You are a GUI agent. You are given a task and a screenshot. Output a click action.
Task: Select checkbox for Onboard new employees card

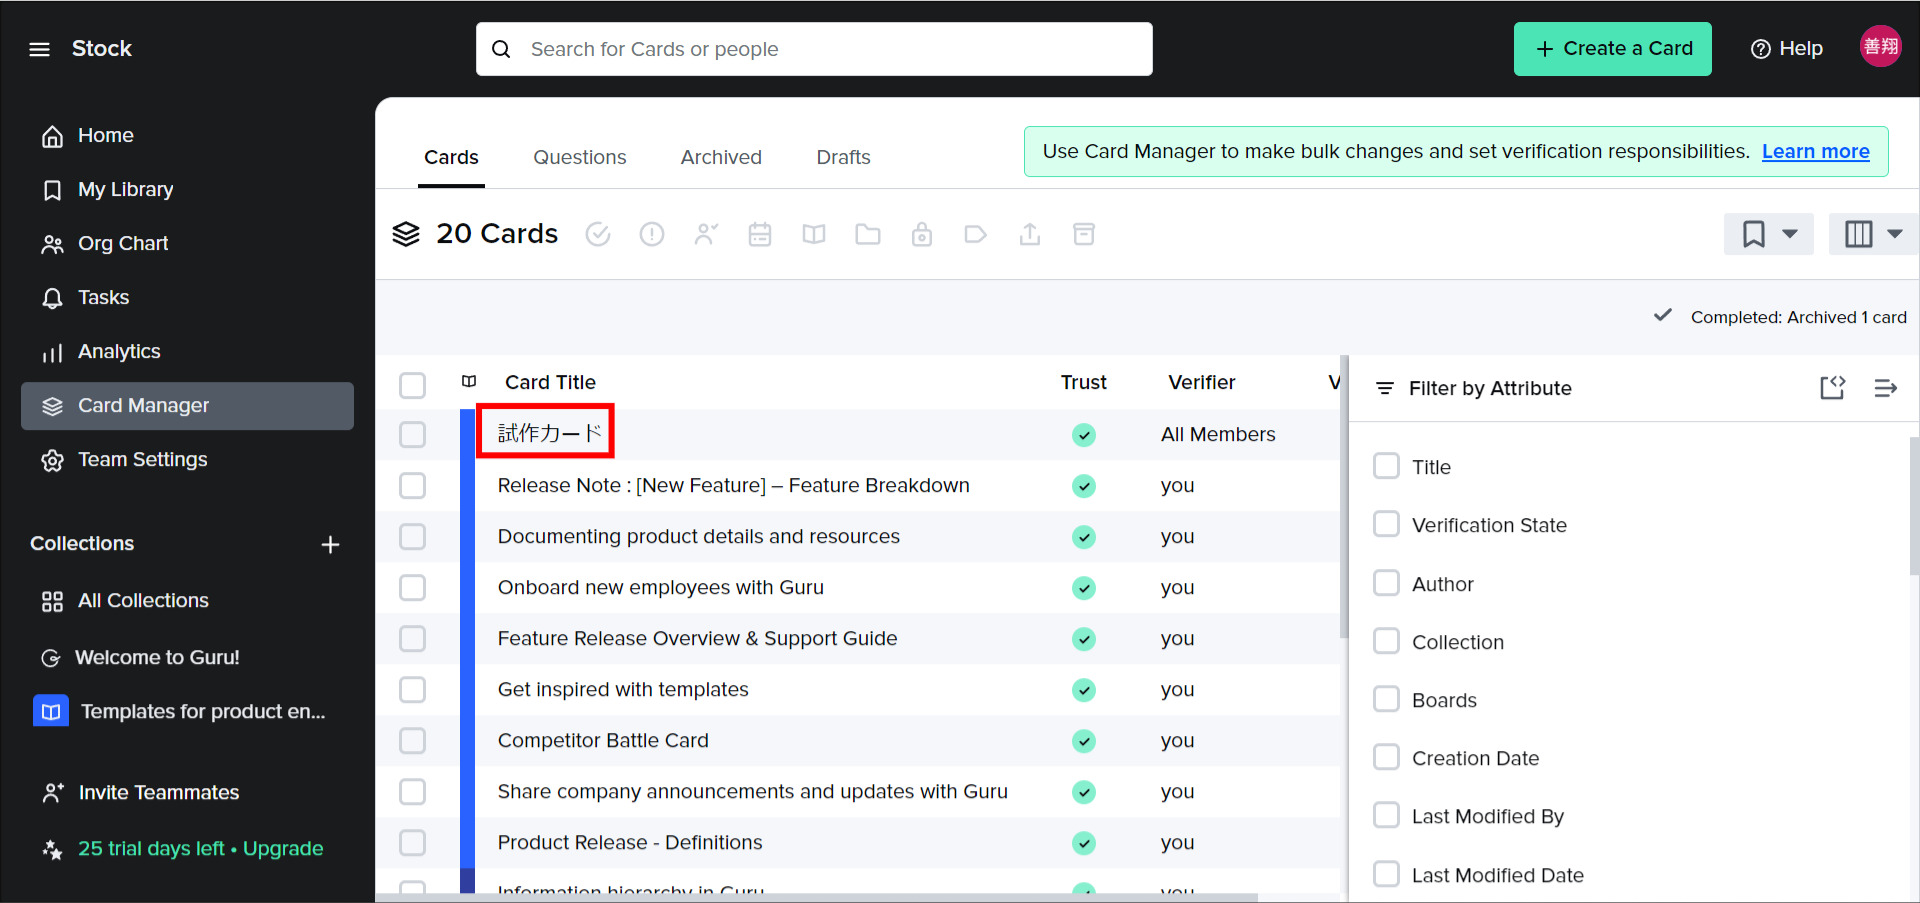coord(412,588)
